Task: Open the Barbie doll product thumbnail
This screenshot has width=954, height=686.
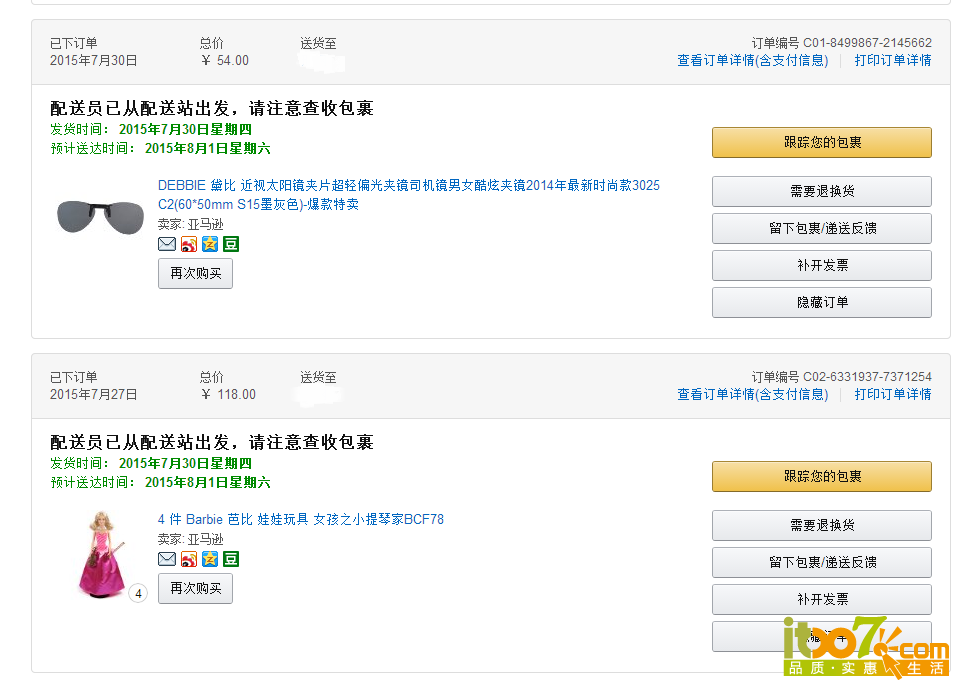Action: [102, 554]
